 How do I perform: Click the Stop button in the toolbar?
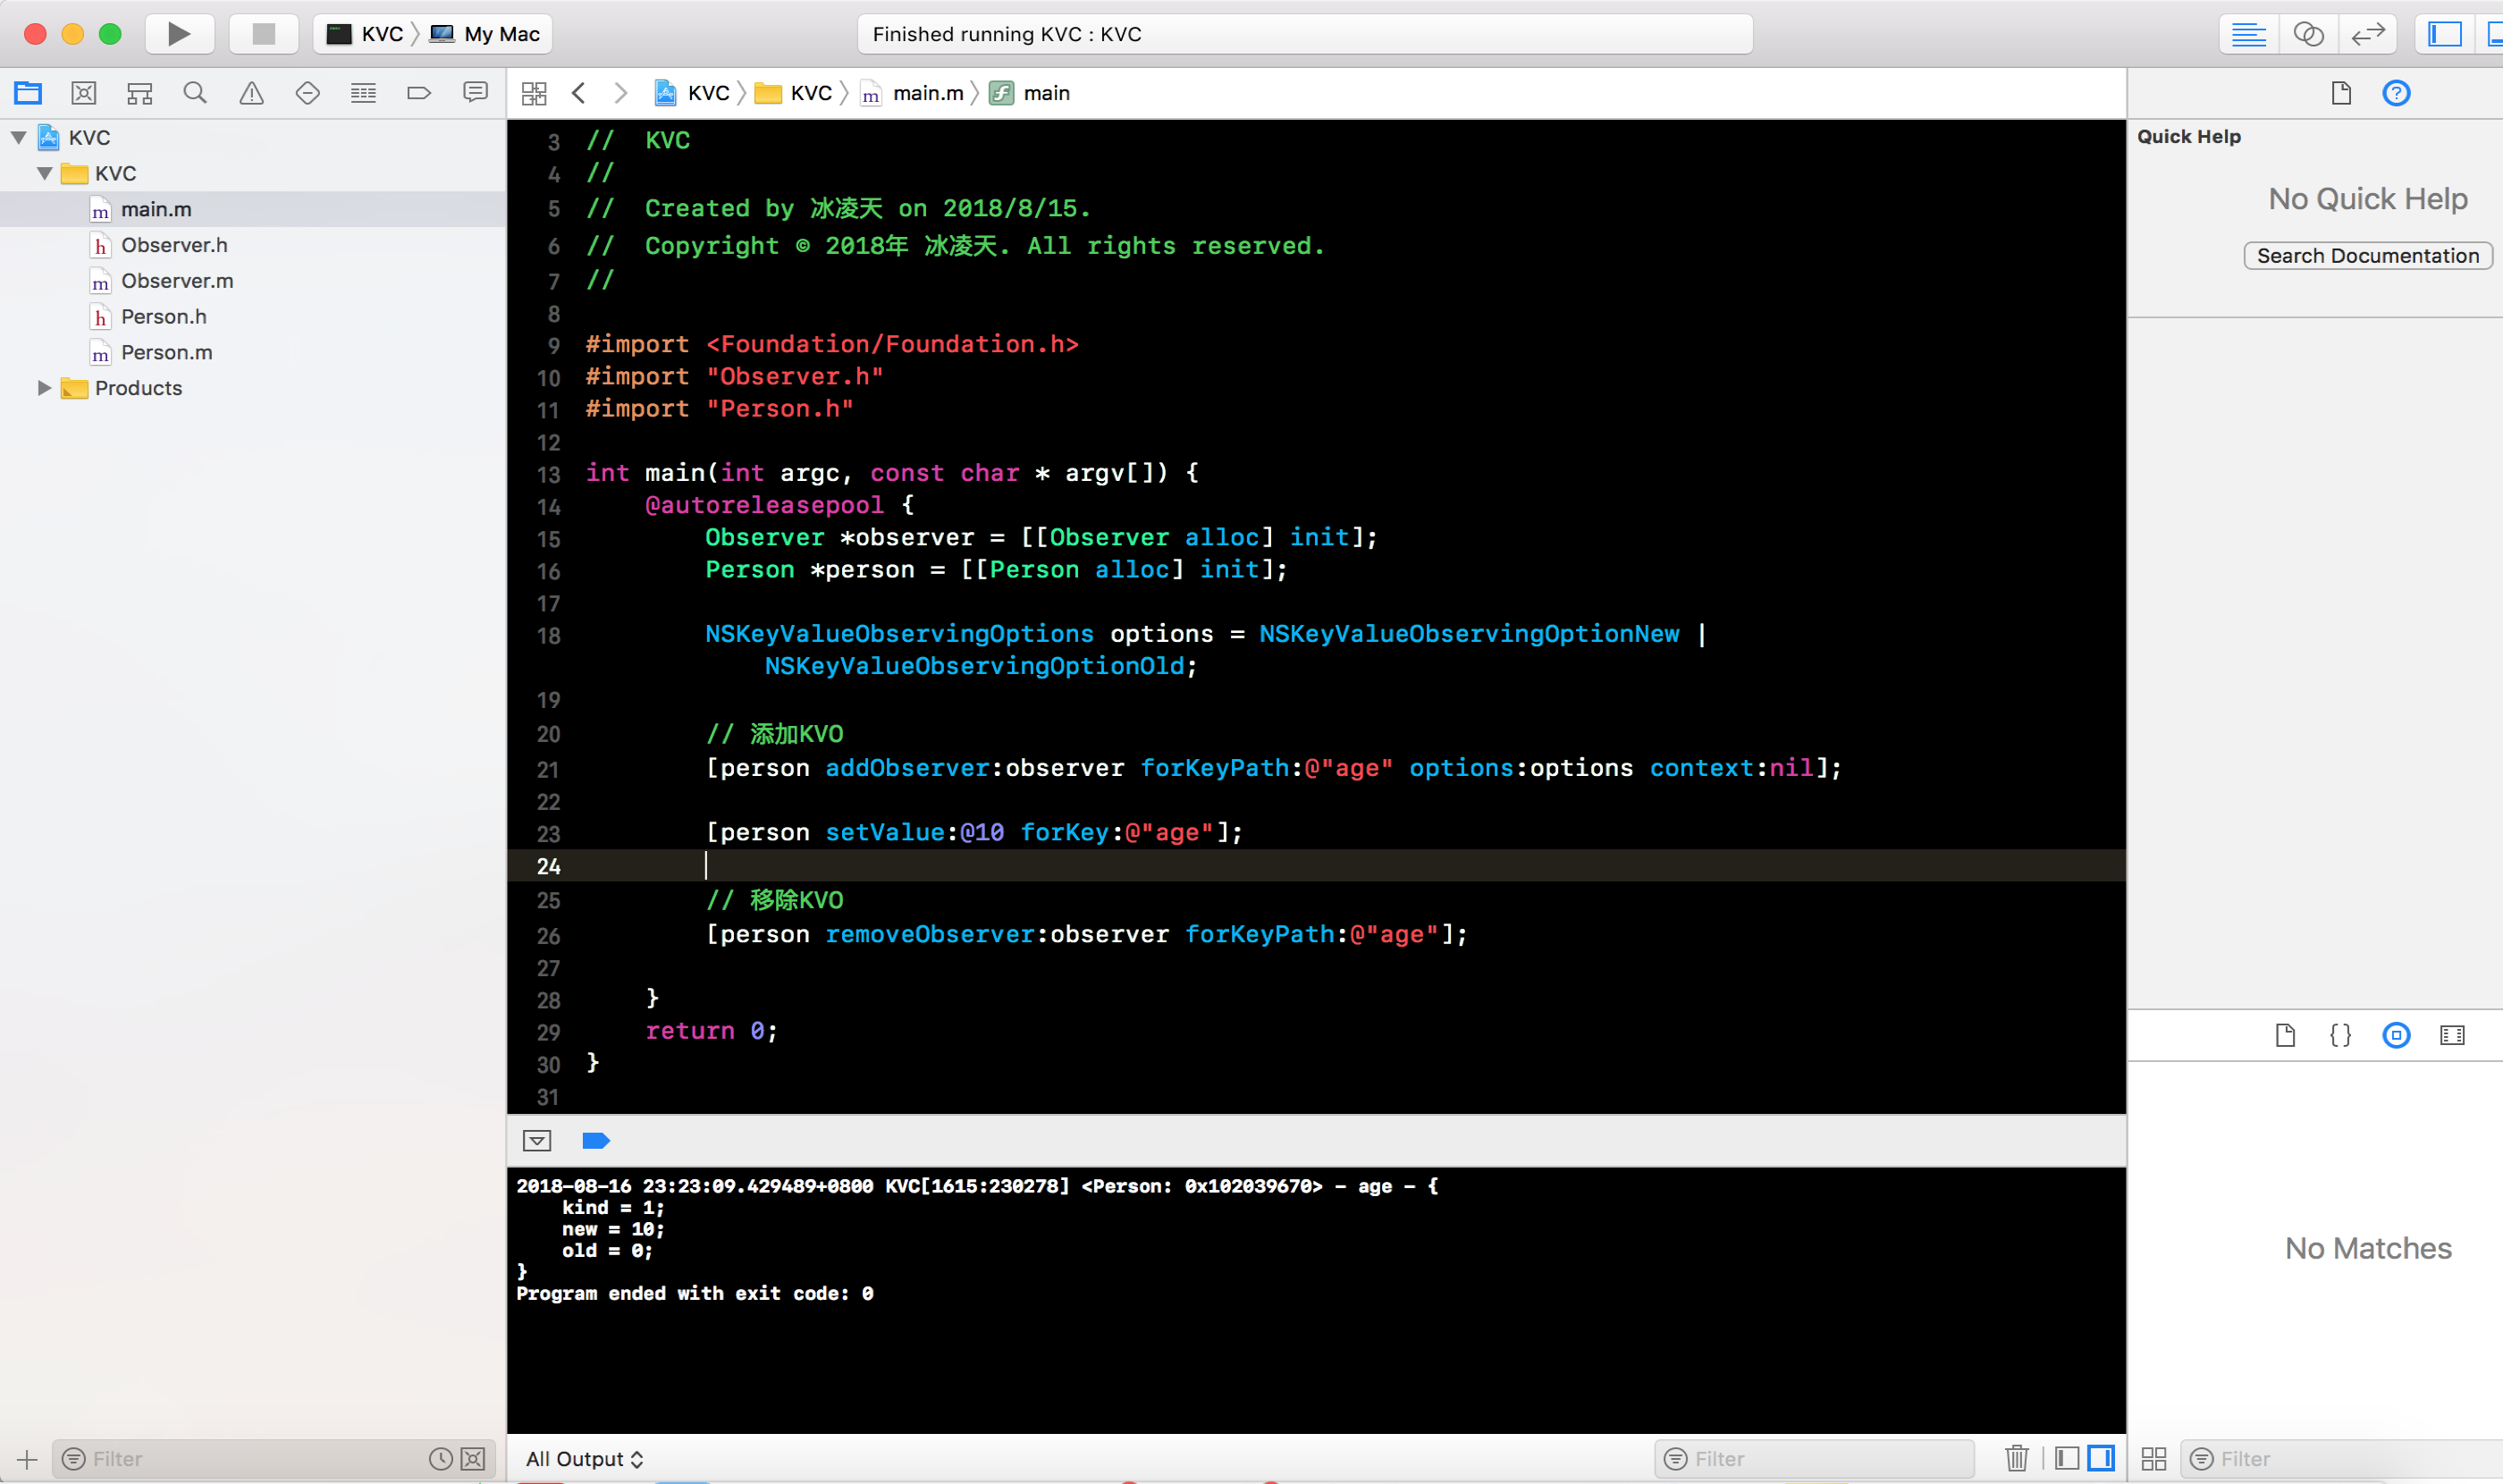(x=263, y=34)
